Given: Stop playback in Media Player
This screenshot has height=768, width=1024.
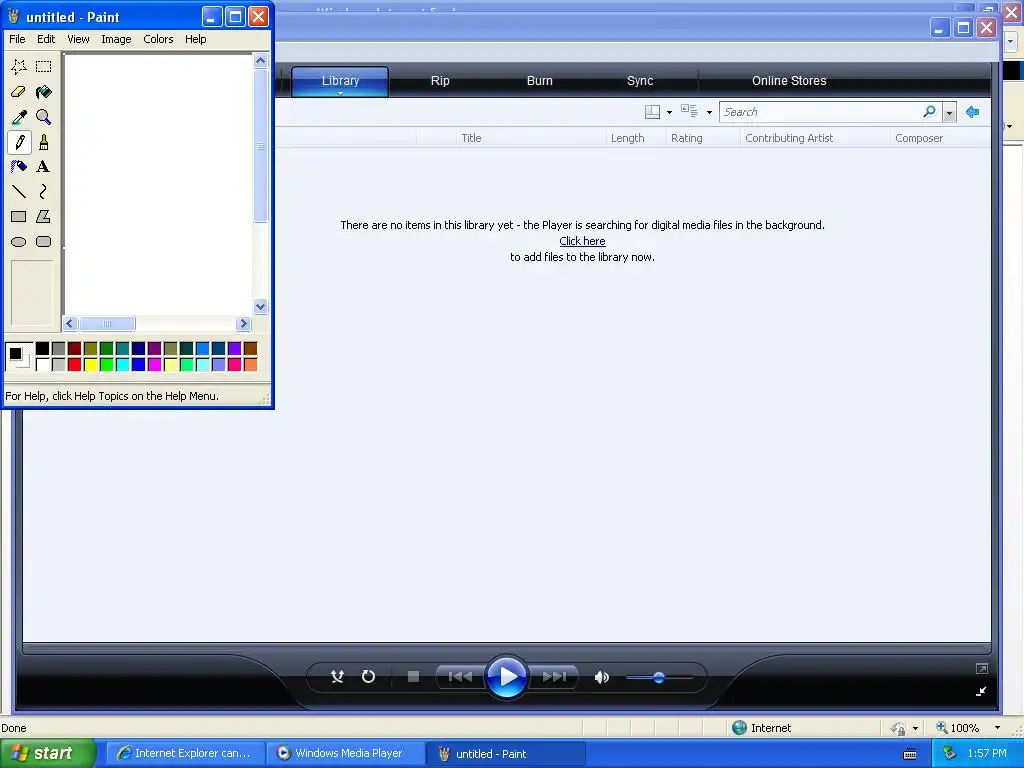Looking at the screenshot, I should click(x=413, y=677).
